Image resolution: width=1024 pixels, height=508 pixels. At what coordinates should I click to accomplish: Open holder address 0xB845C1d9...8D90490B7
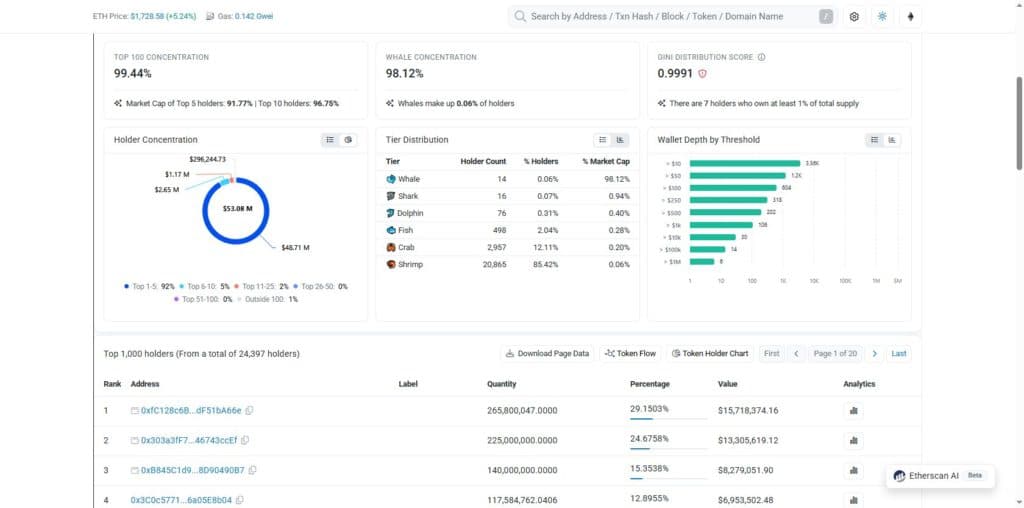pos(193,470)
